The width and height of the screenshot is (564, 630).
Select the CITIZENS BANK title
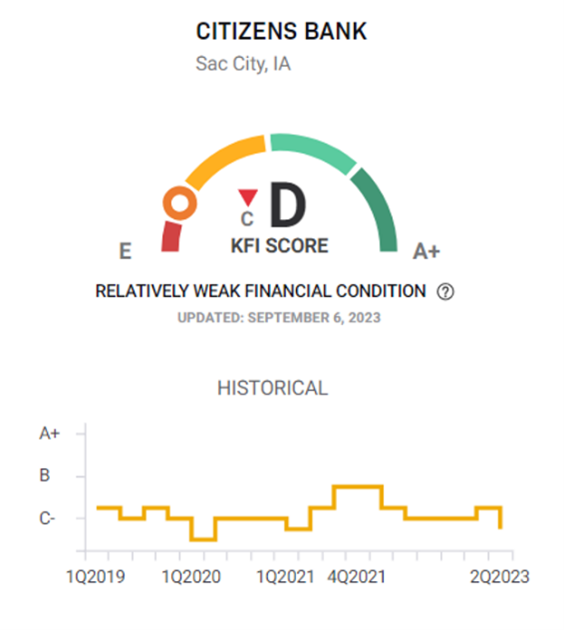tap(281, 31)
